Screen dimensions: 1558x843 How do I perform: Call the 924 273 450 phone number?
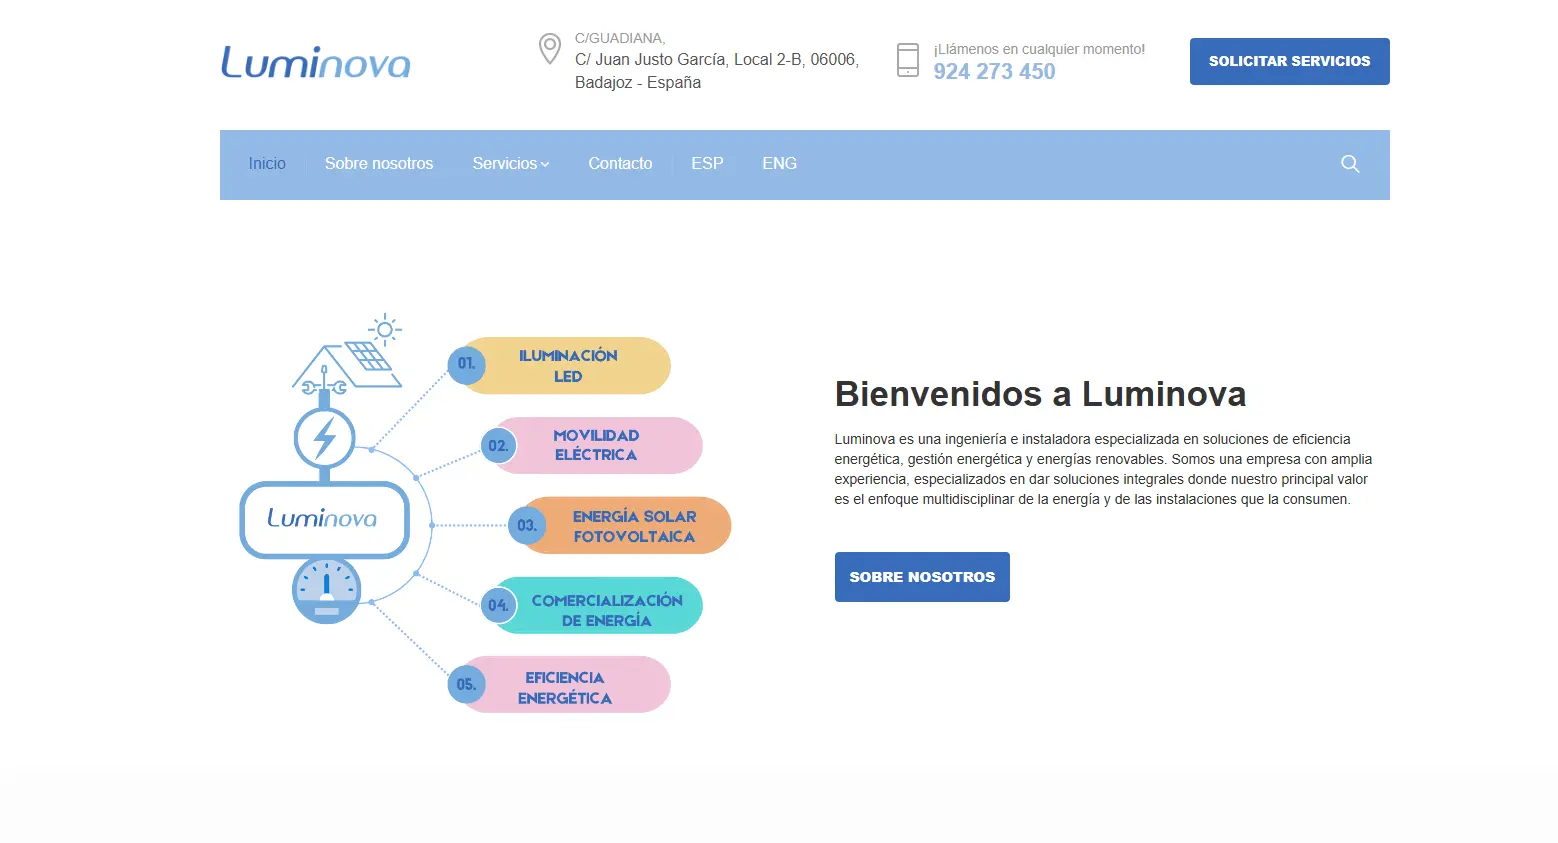click(994, 72)
